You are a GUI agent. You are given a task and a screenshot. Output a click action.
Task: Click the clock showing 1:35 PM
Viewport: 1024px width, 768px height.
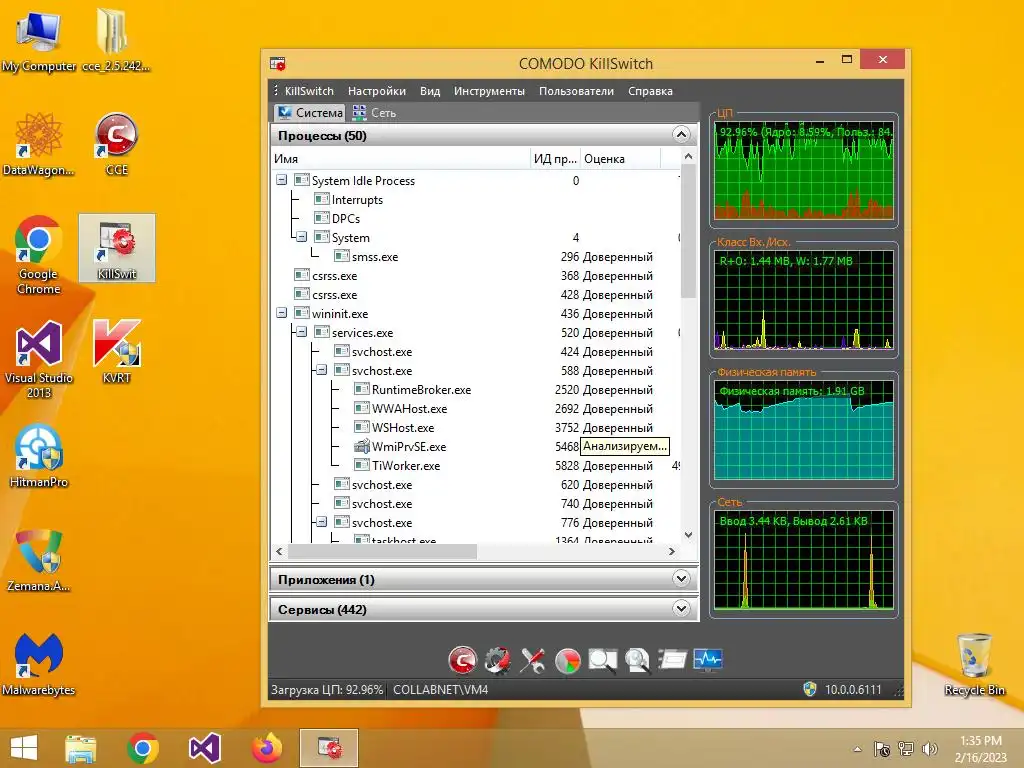[x=981, y=741]
